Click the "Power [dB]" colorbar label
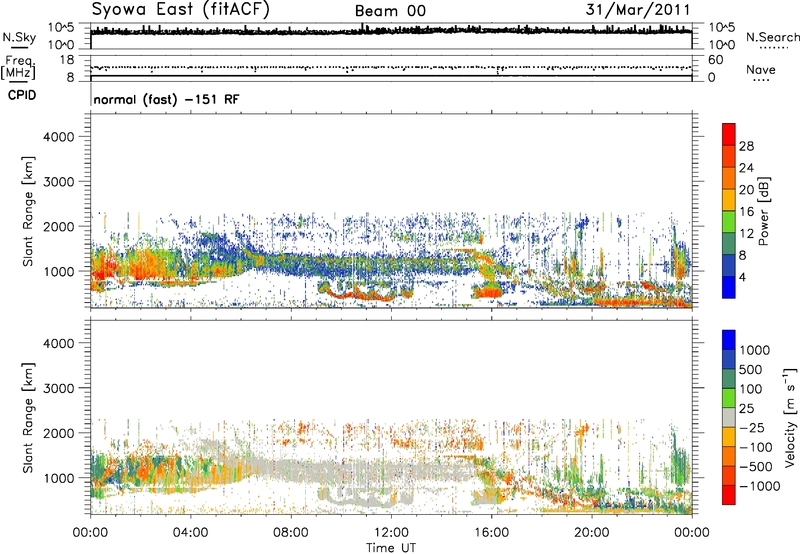 (764, 211)
